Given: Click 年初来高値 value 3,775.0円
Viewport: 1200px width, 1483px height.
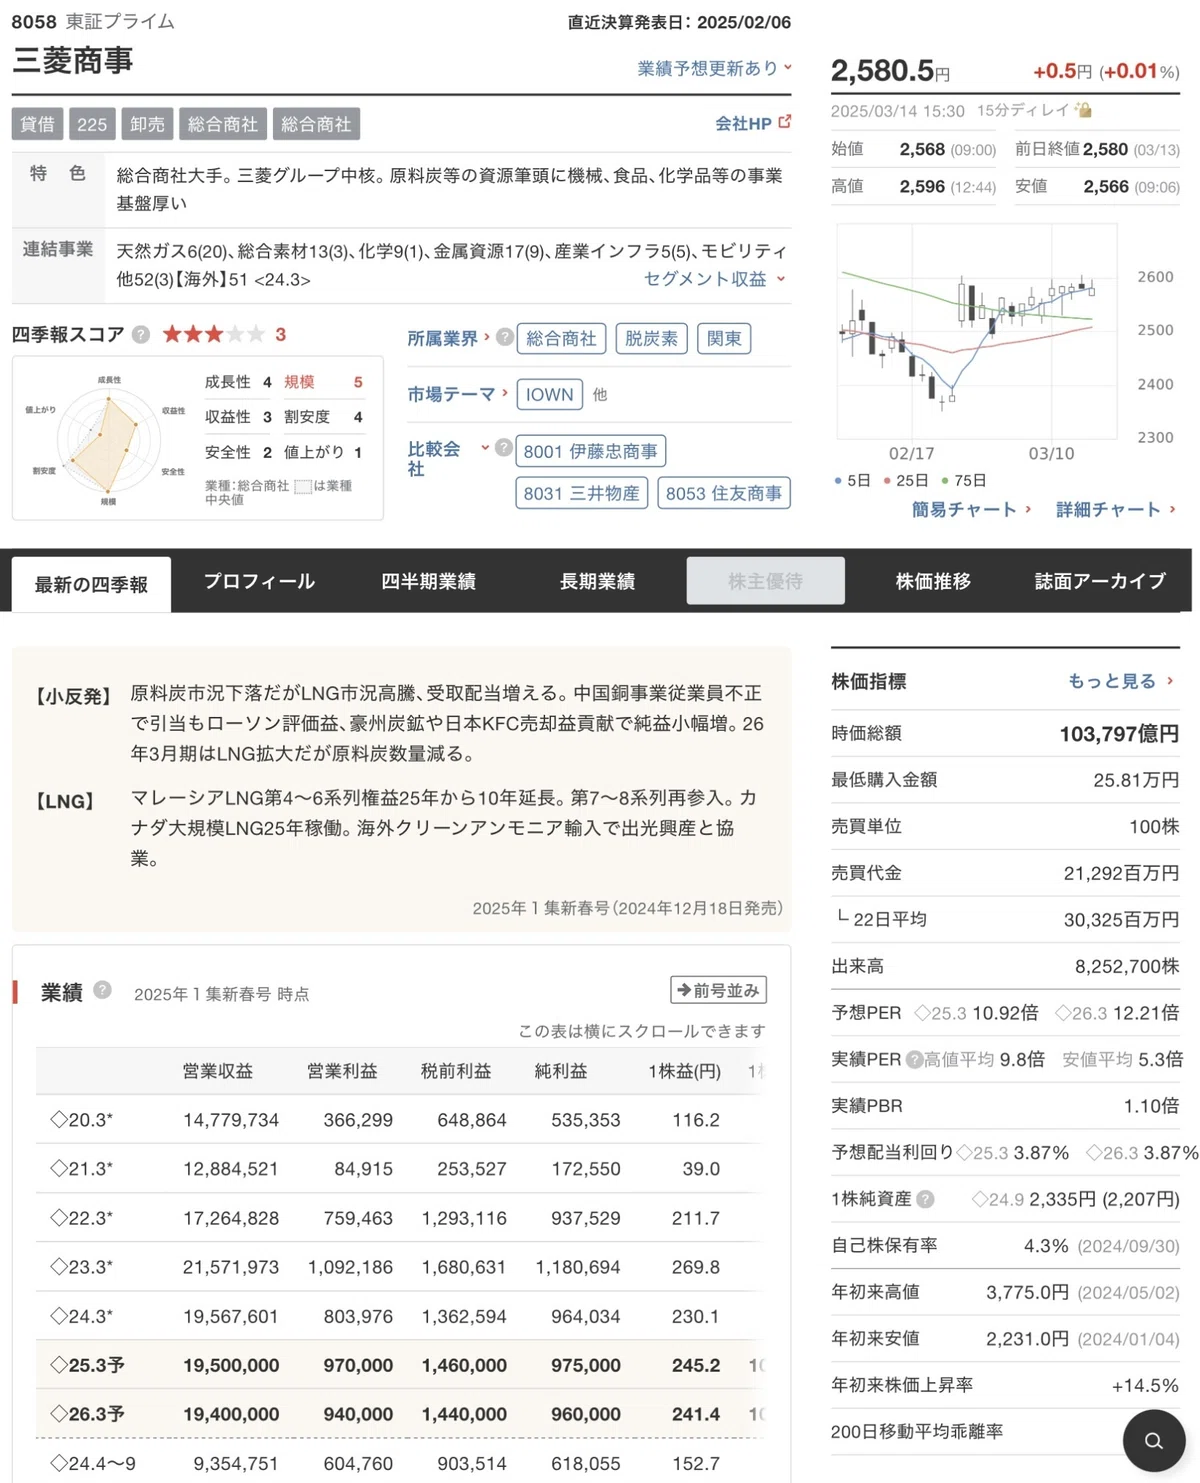Looking at the screenshot, I should click(1027, 1292).
